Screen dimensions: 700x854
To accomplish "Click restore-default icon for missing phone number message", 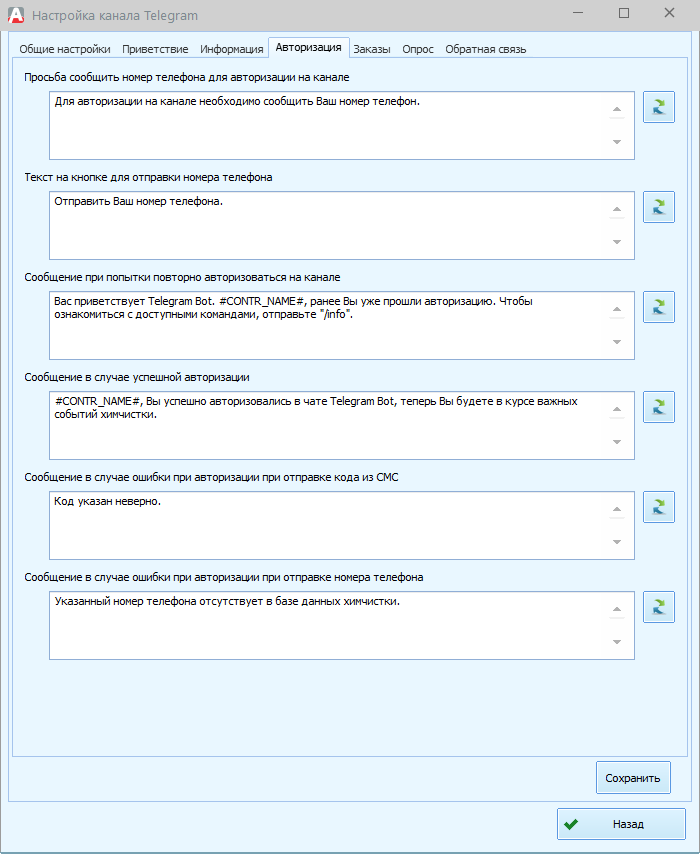I will 659,607.
